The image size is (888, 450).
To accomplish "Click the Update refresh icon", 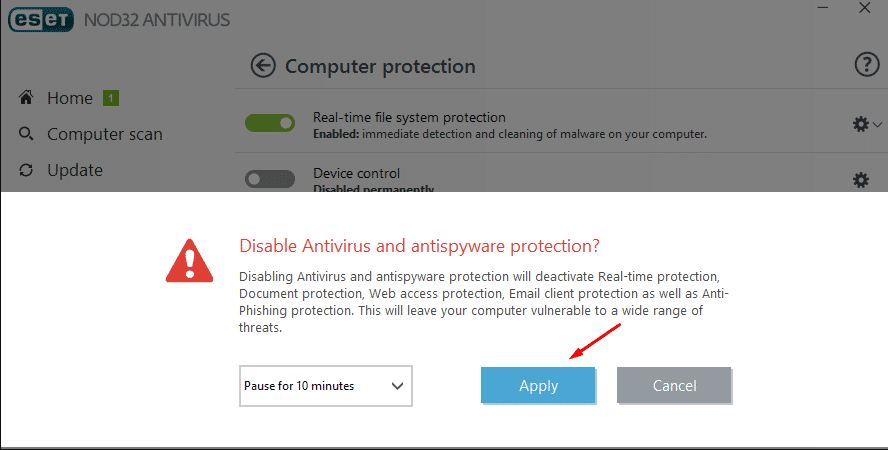I will coord(26,170).
